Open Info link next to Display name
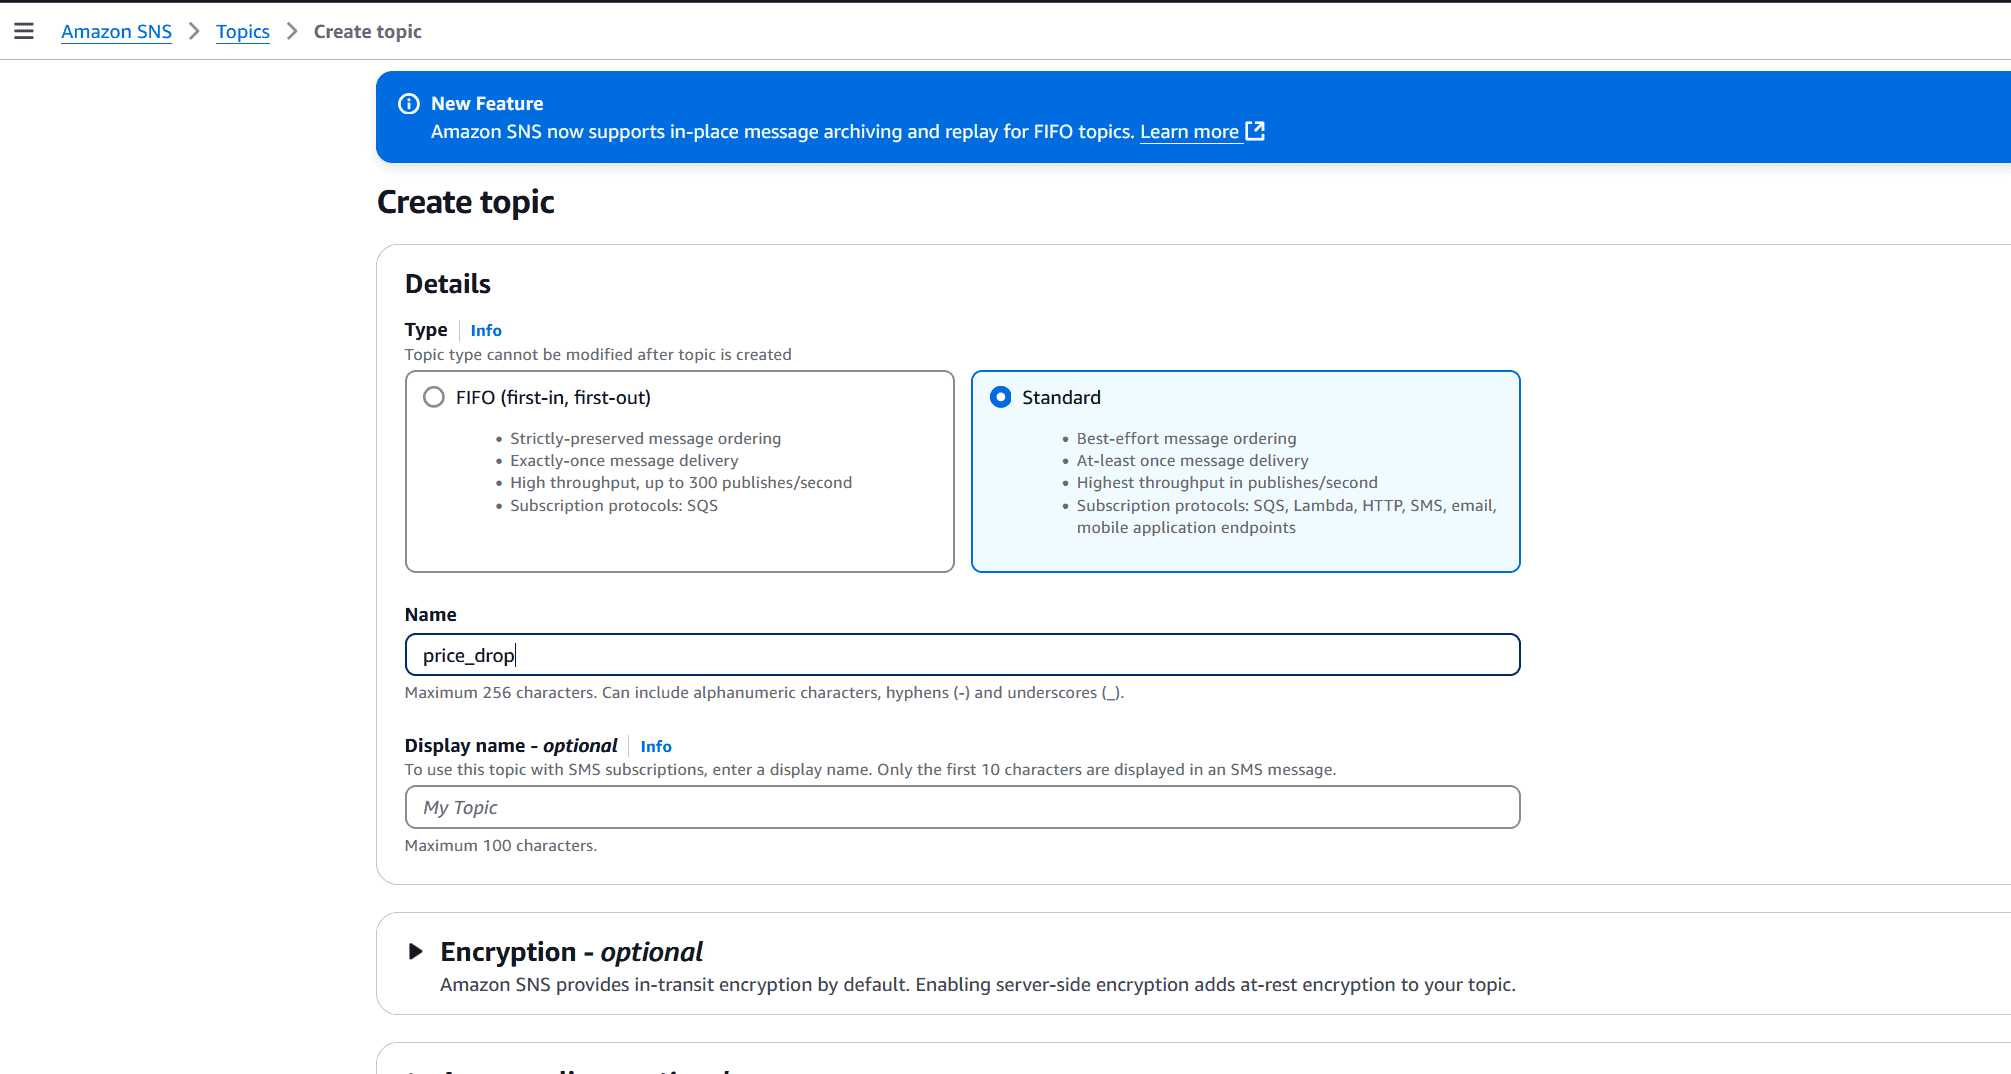2011x1074 pixels. point(656,746)
